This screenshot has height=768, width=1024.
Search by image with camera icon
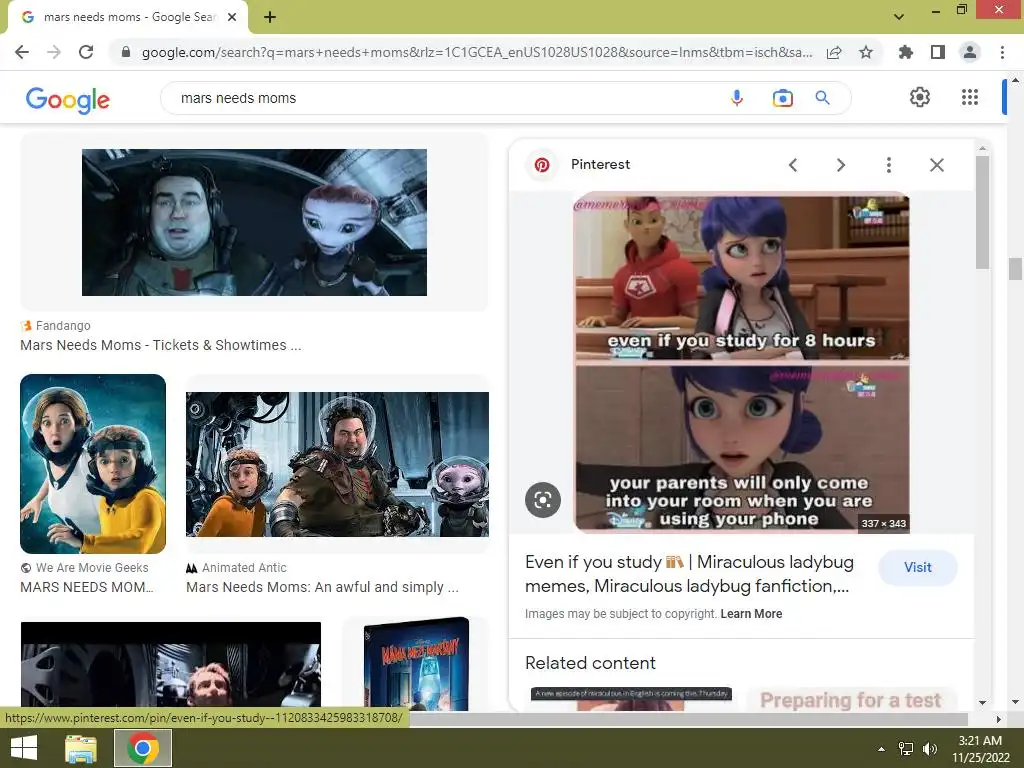782,98
